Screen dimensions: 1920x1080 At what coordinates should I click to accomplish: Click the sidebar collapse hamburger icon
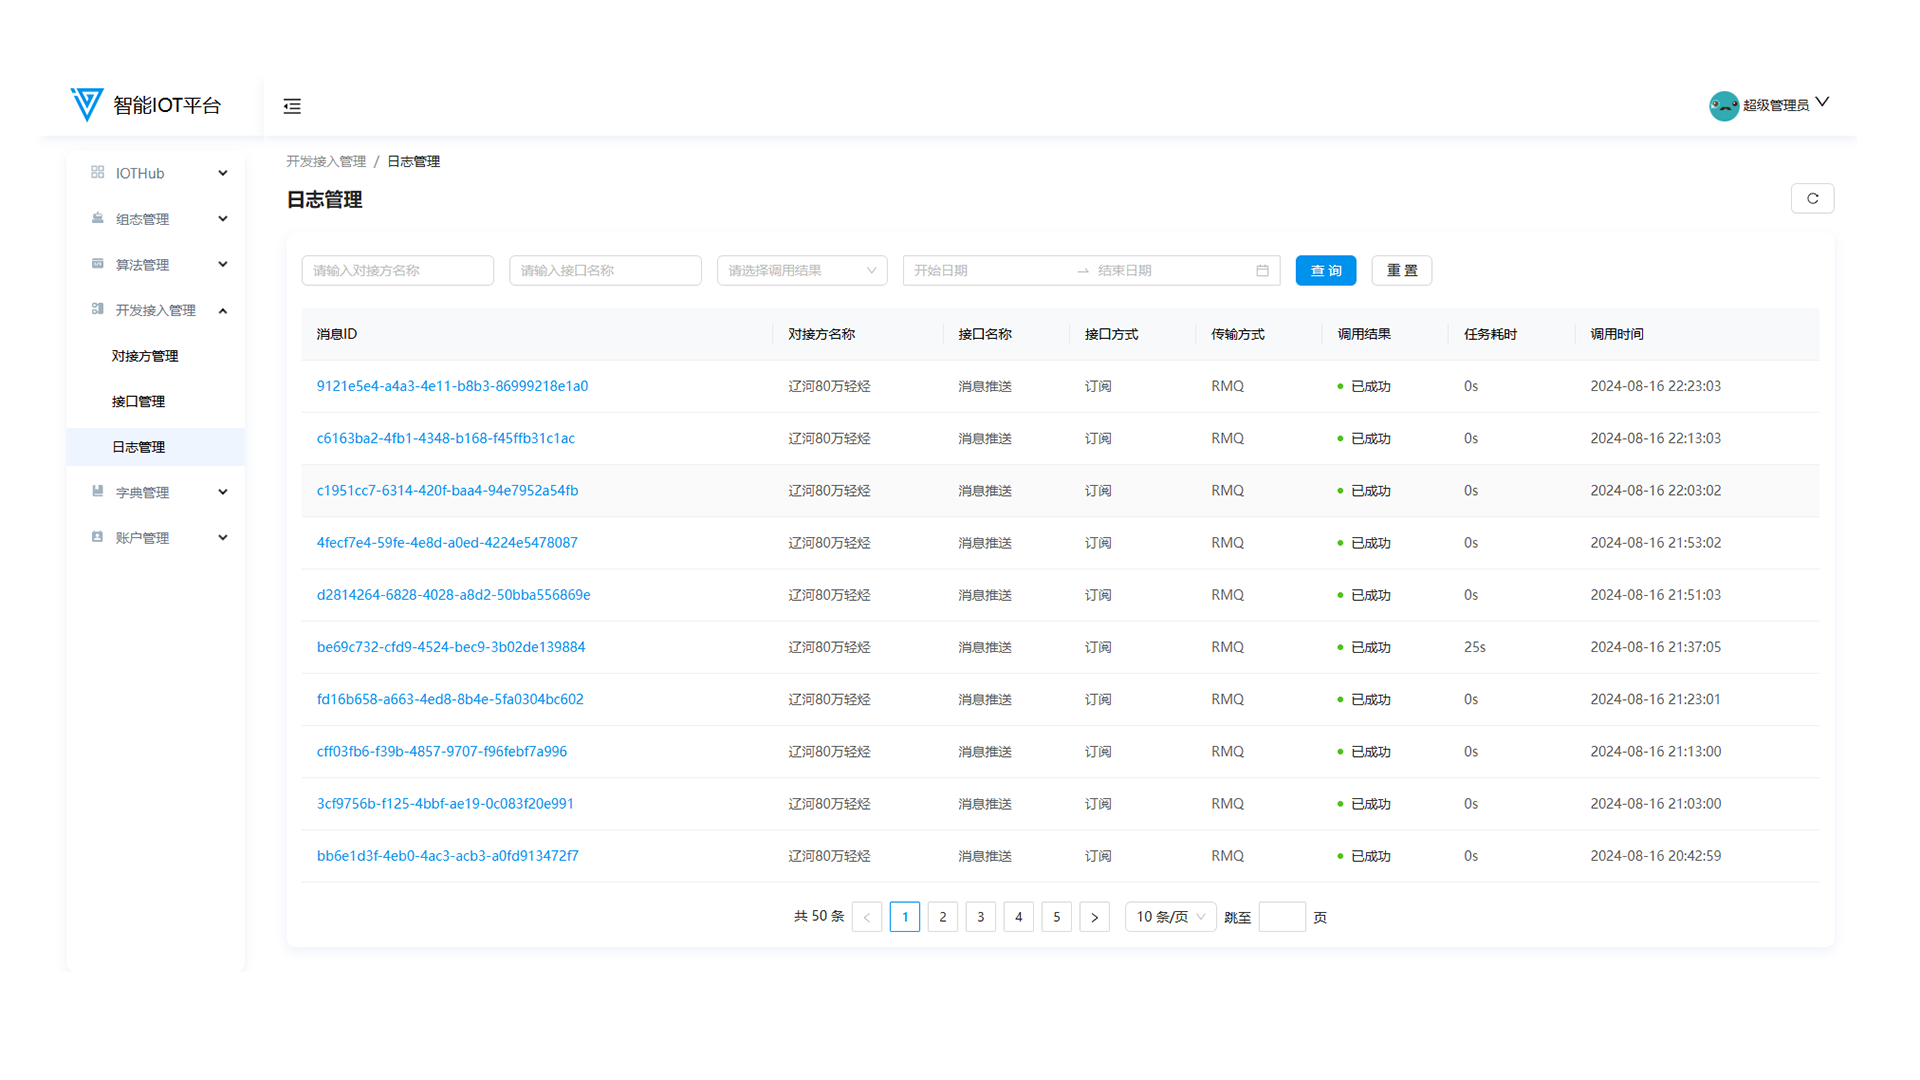292,106
